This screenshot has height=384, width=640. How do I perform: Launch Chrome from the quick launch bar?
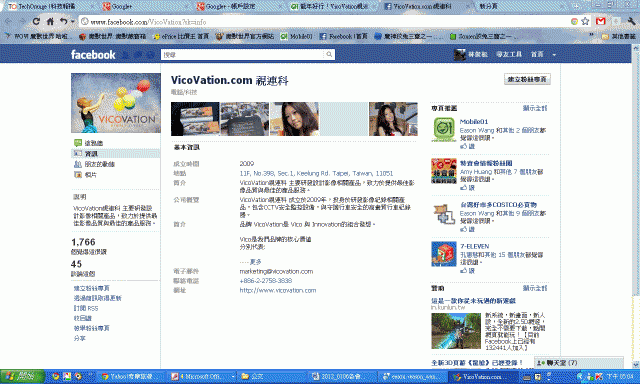click(x=55, y=376)
